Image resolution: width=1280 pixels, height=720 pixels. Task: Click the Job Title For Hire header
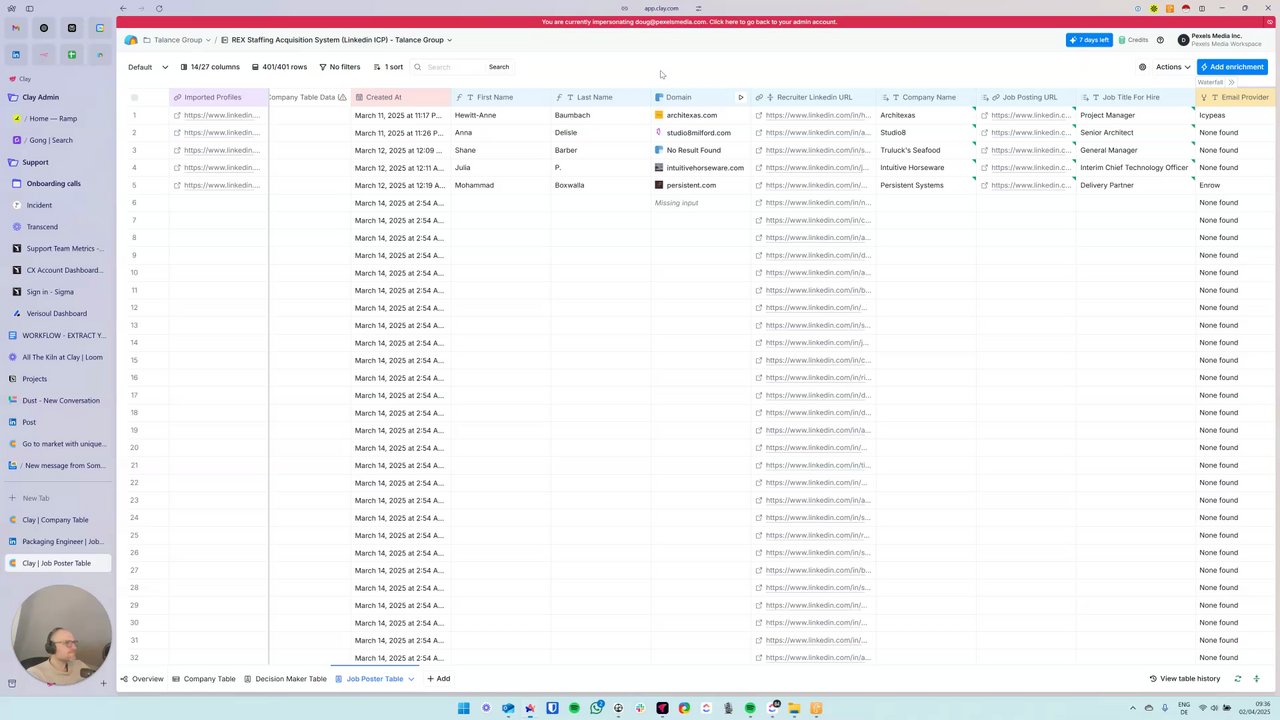1135,97
